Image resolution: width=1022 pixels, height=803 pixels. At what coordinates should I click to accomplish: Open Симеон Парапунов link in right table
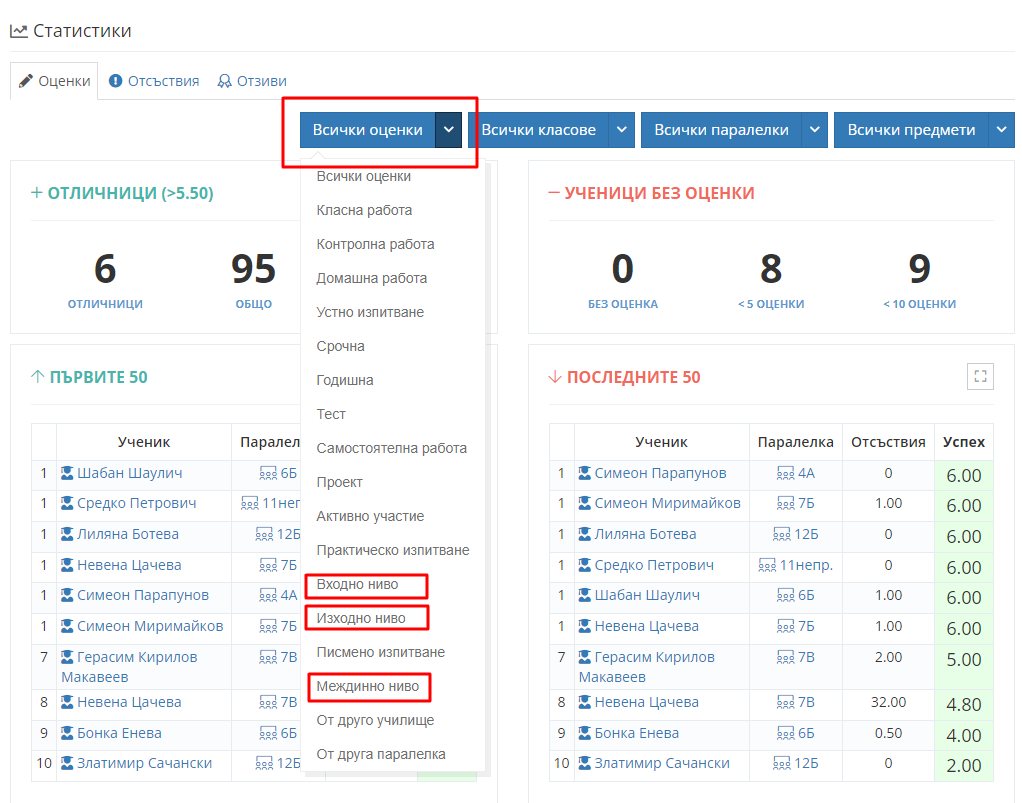(660, 473)
